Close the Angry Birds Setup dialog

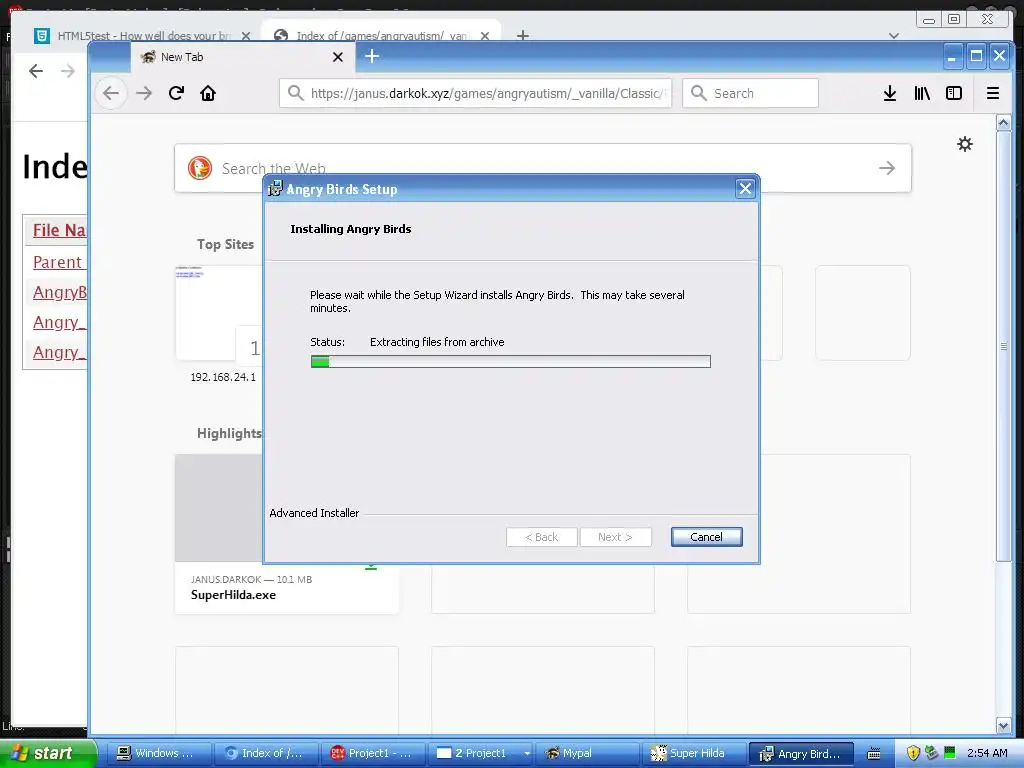(745, 189)
